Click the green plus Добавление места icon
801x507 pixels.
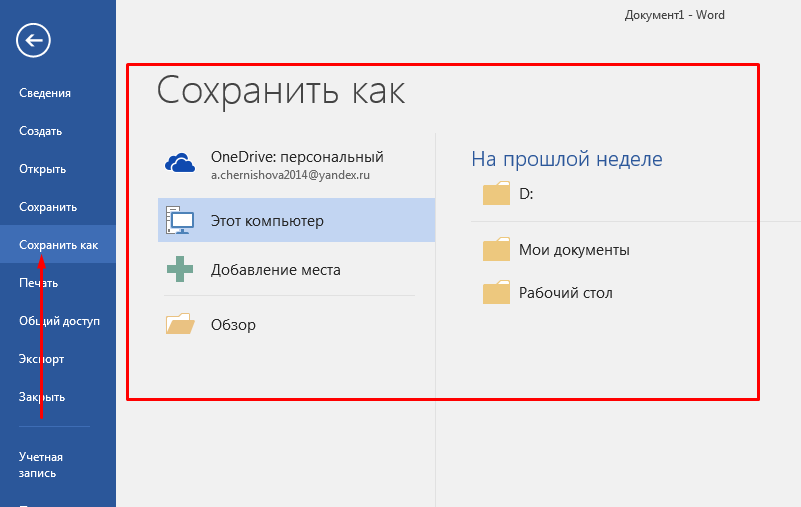180,270
